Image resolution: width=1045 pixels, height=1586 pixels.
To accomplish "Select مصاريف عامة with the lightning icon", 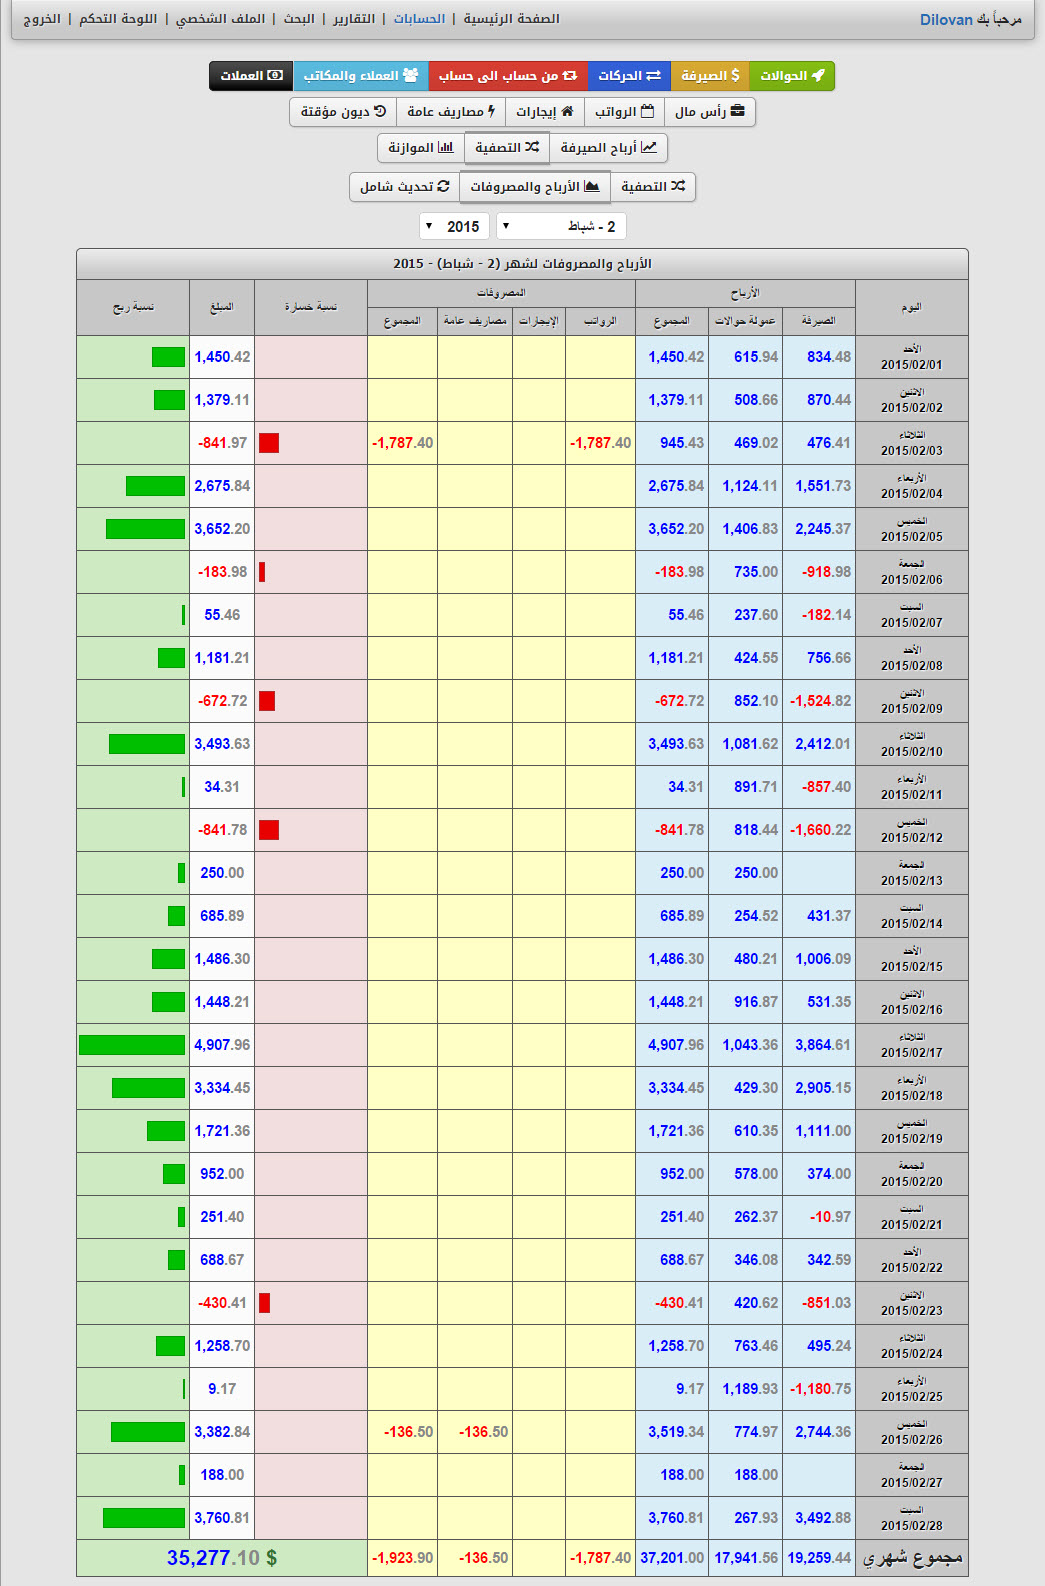I will (451, 112).
